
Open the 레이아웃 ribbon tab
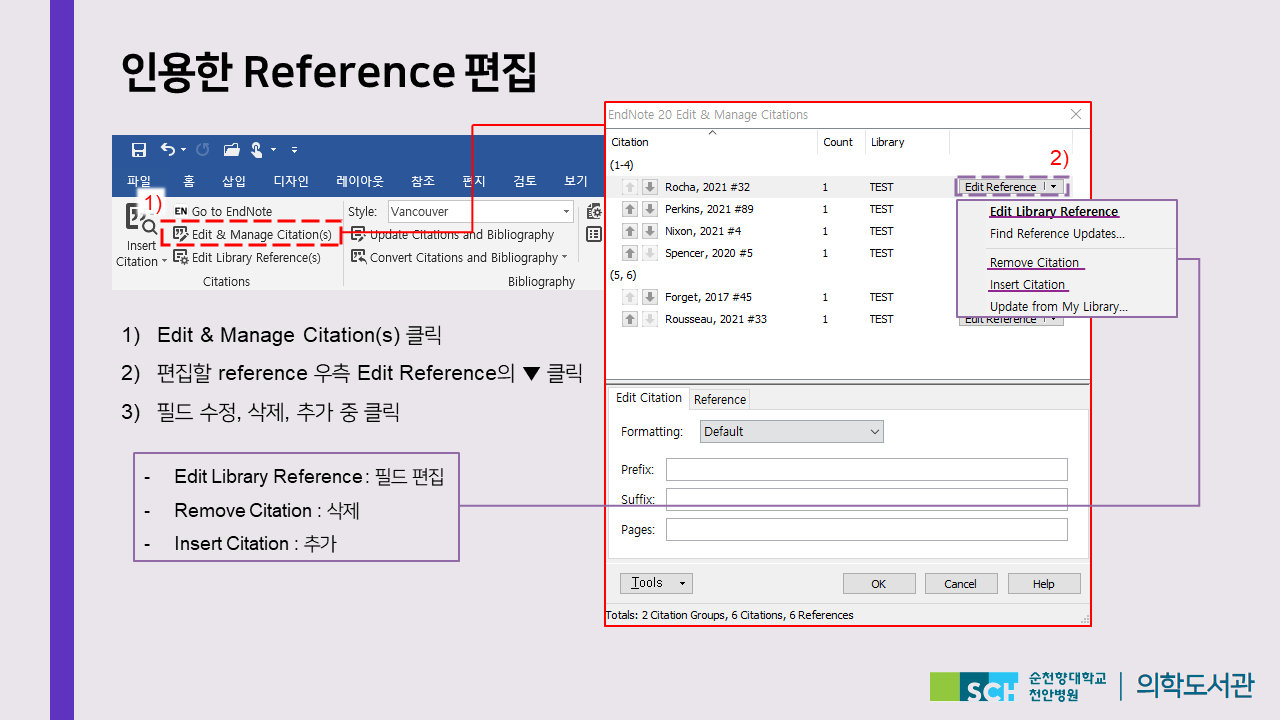pyautogui.click(x=360, y=181)
